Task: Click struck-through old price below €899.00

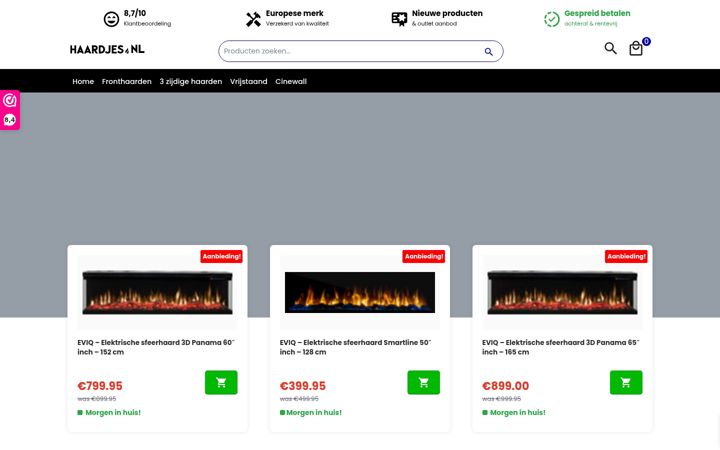Action: [501, 399]
